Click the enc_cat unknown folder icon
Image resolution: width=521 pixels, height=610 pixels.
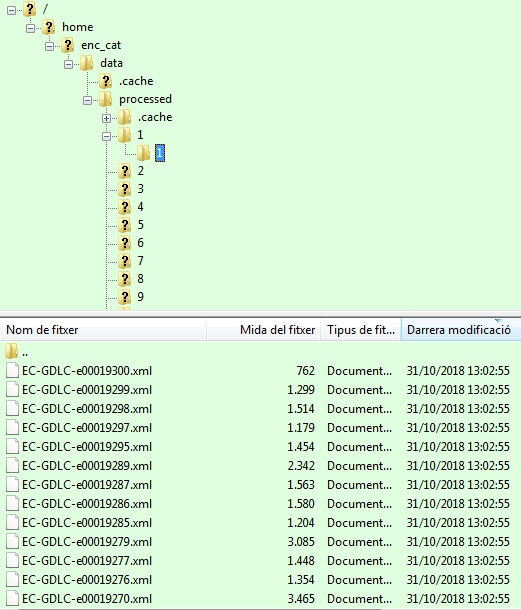(68, 45)
